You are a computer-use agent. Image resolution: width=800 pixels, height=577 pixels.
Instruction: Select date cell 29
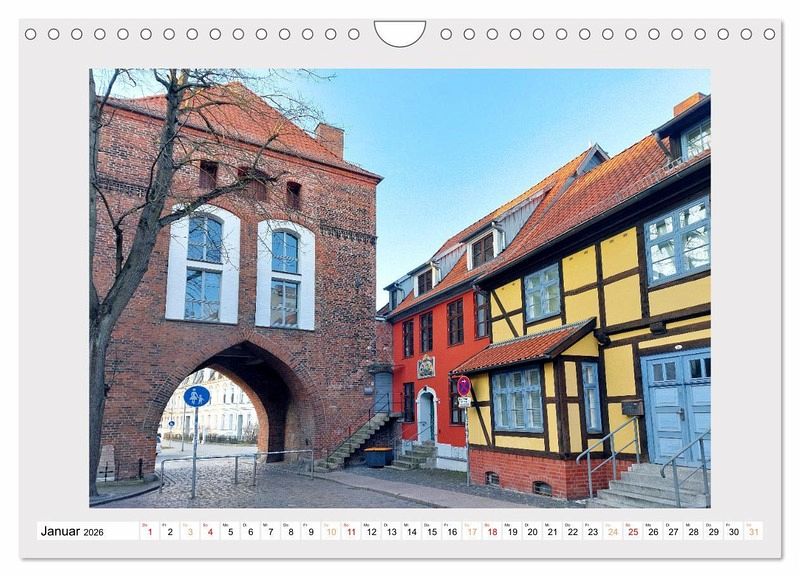pos(714,531)
